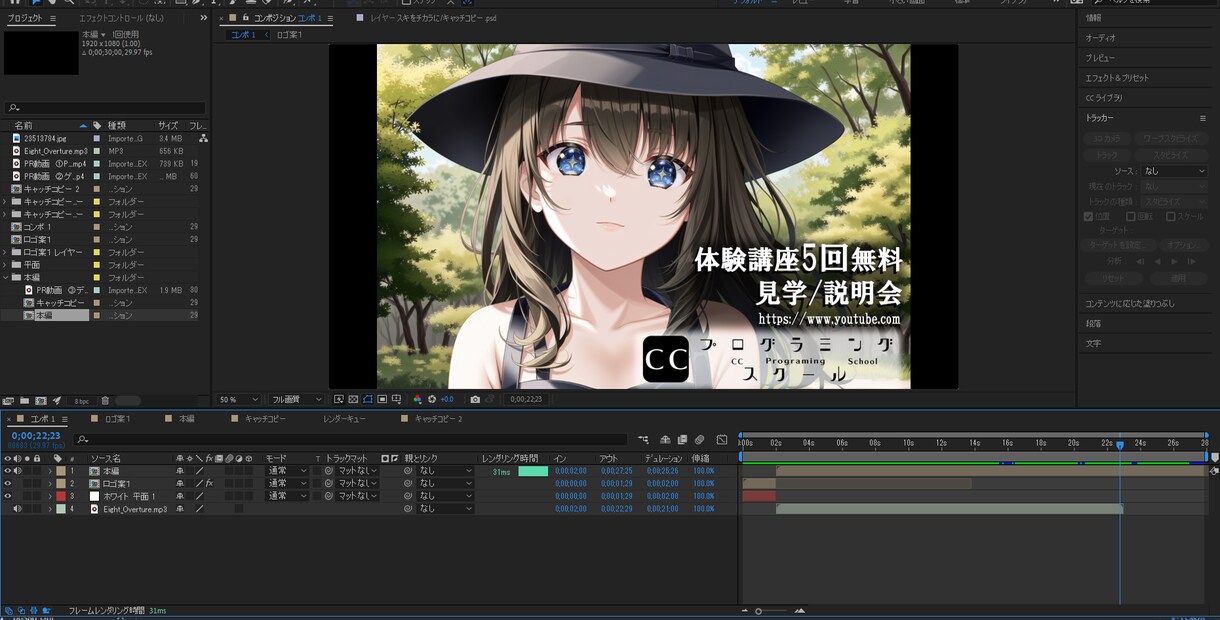
Task: Switch to the 本編 timeline tab
Action: pyautogui.click(x=187, y=419)
